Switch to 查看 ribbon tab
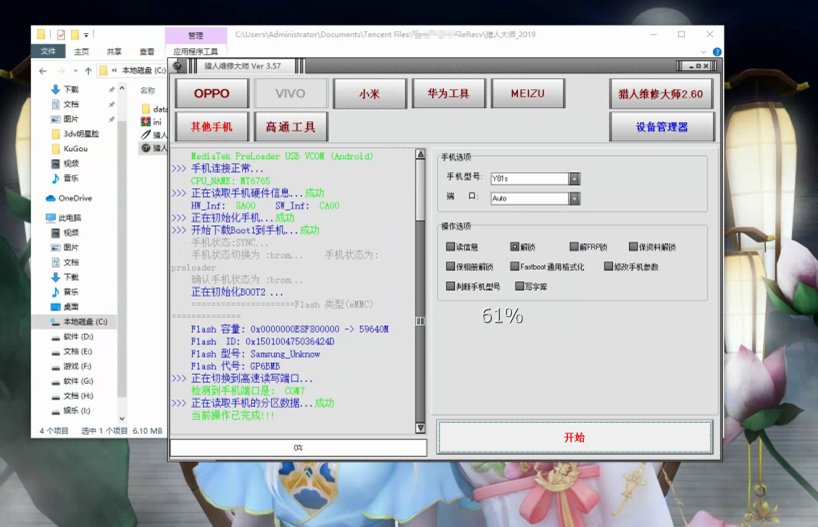This screenshot has width=818, height=527. coord(147,52)
